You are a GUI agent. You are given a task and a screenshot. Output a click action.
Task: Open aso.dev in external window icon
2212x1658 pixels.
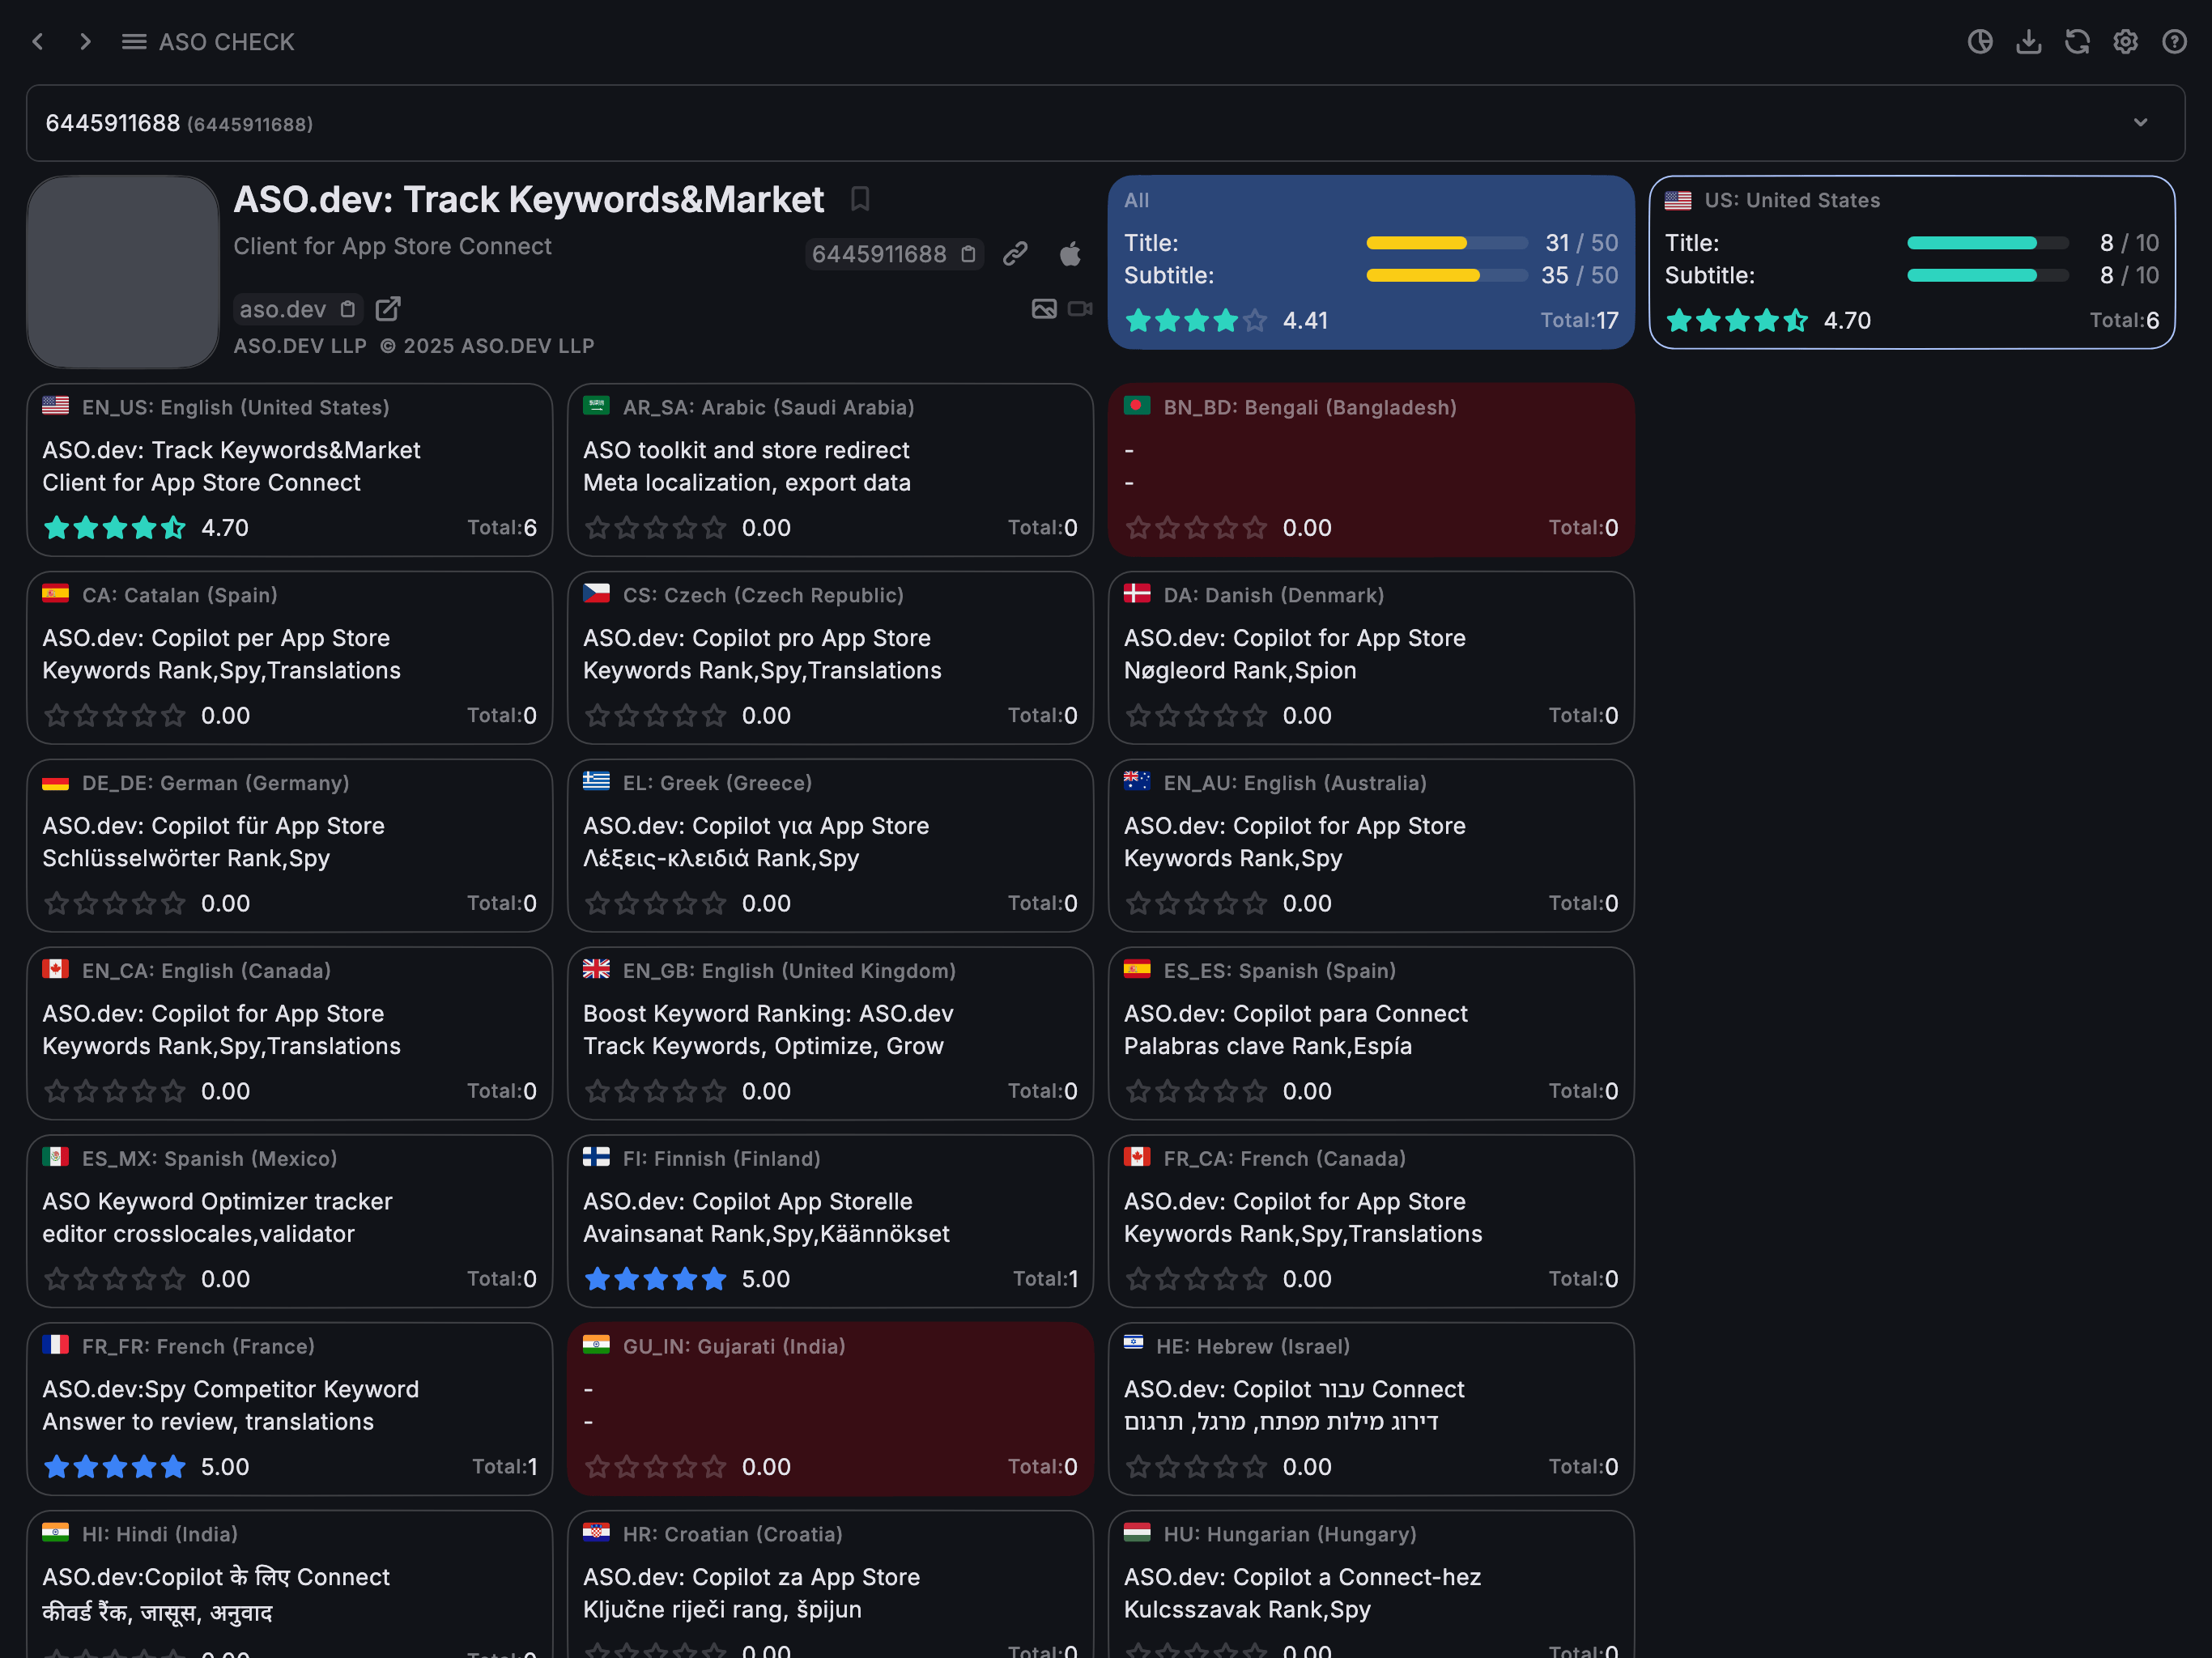pyautogui.click(x=388, y=309)
